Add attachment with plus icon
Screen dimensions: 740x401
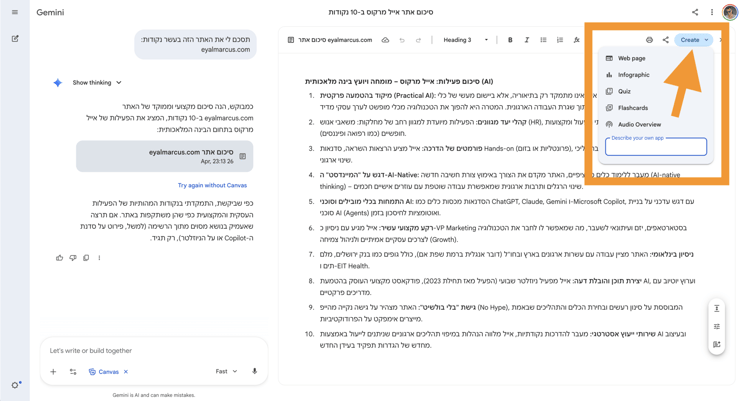[53, 372]
